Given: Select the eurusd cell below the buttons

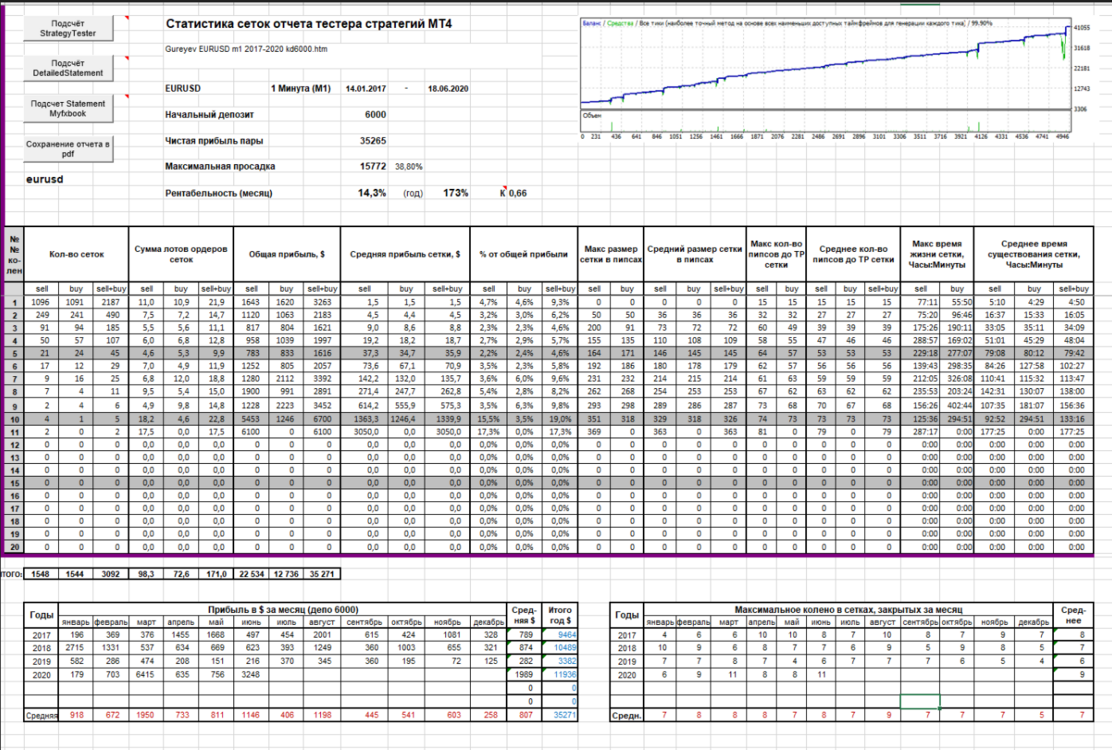Looking at the screenshot, I should pos(45,179).
